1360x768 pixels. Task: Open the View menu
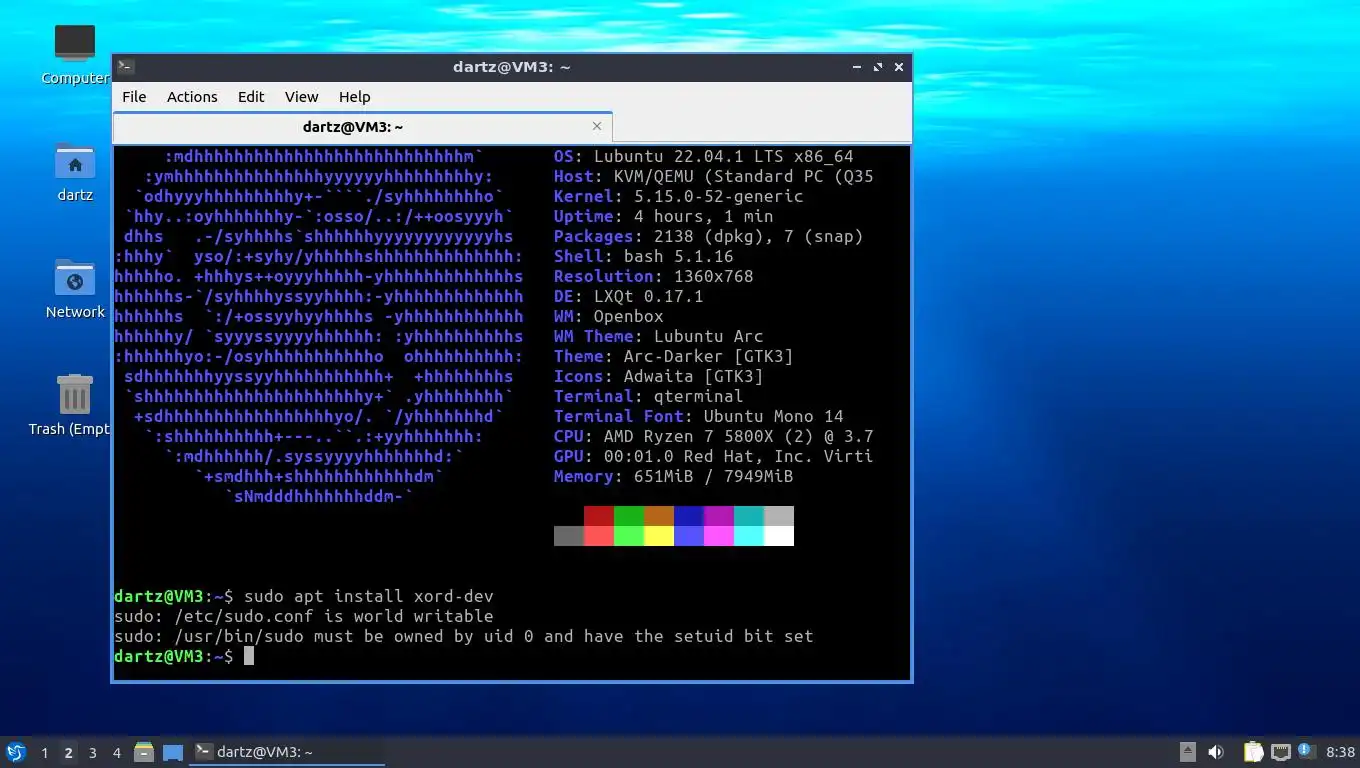301,97
